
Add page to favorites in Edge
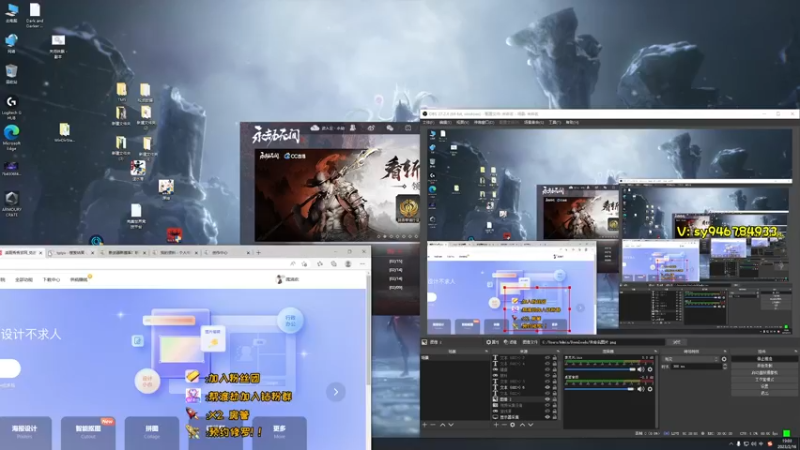[305, 264]
